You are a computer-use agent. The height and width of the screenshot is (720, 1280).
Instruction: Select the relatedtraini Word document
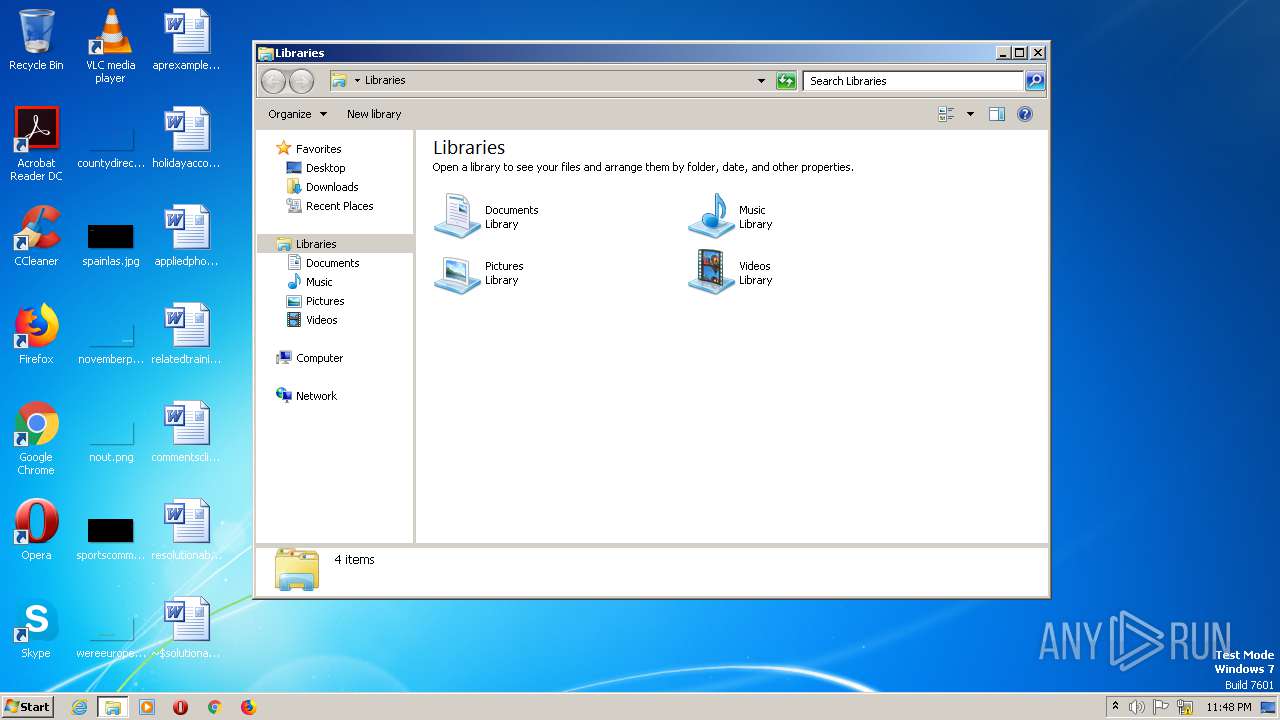coord(186,334)
